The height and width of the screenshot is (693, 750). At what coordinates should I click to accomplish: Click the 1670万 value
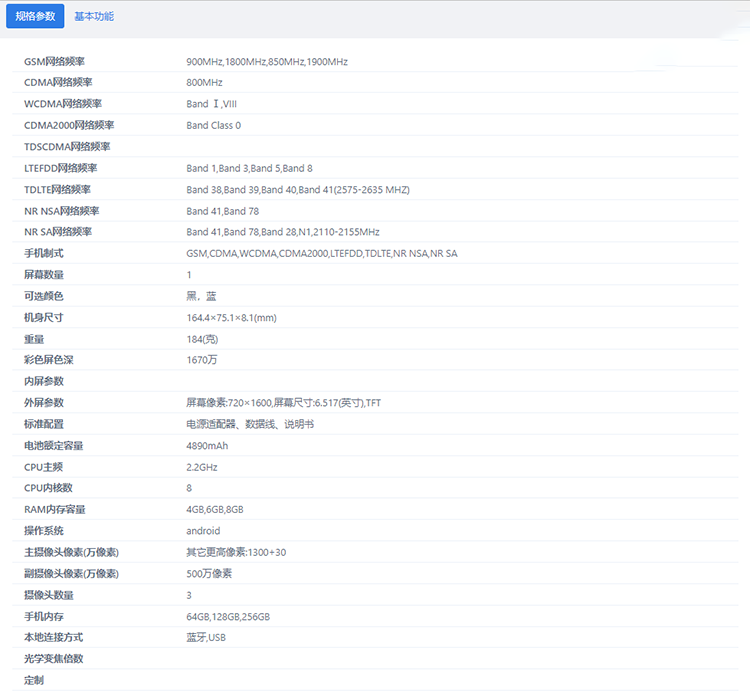coord(202,360)
